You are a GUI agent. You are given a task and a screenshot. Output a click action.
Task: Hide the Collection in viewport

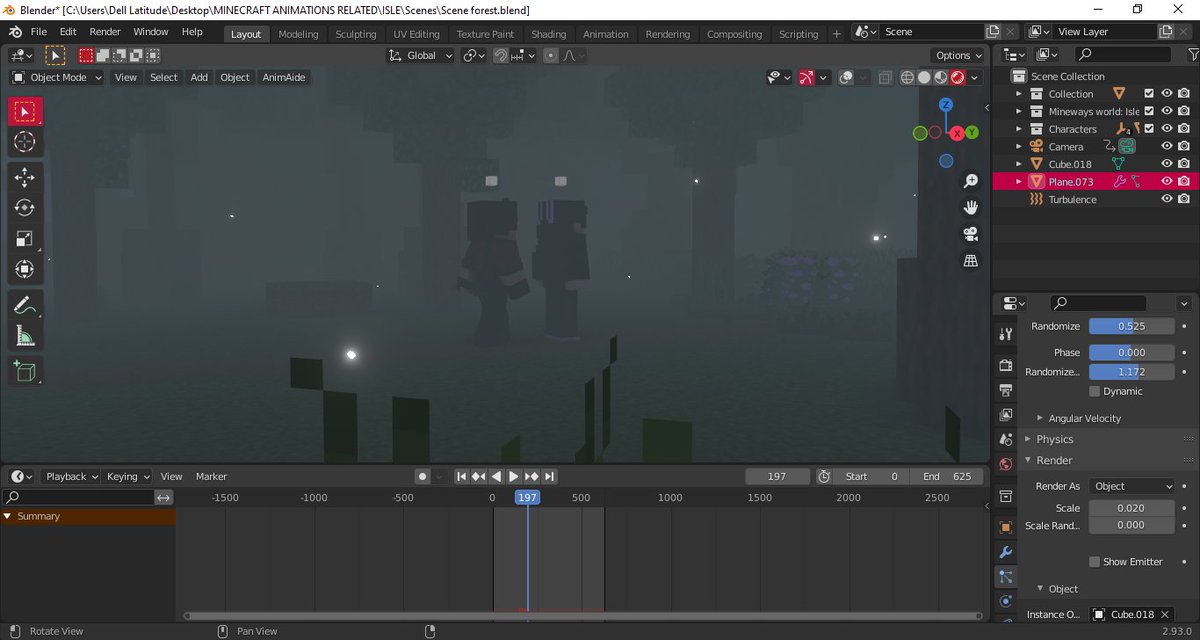(x=1166, y=94)
